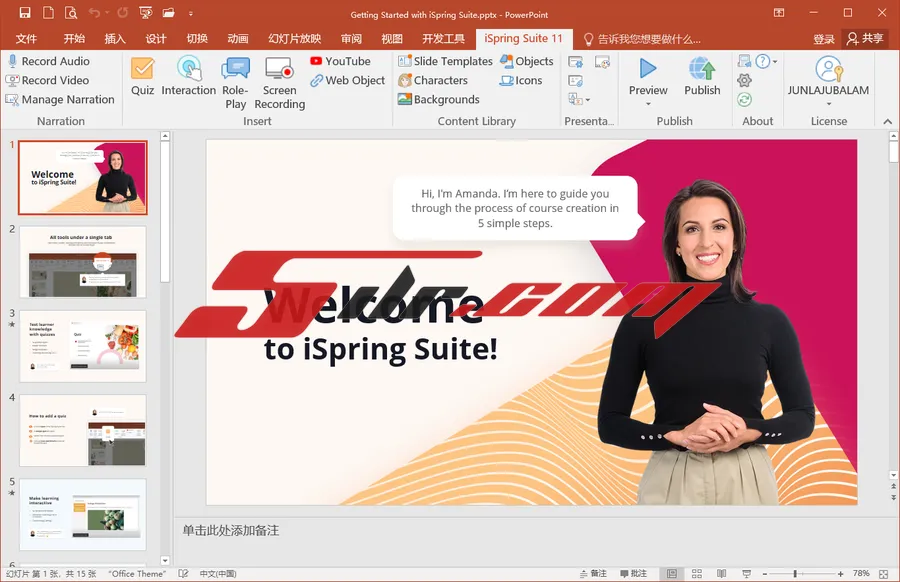The image size is (900, 582).
Task: Open the Icons library
Action: tap(521, 80)
